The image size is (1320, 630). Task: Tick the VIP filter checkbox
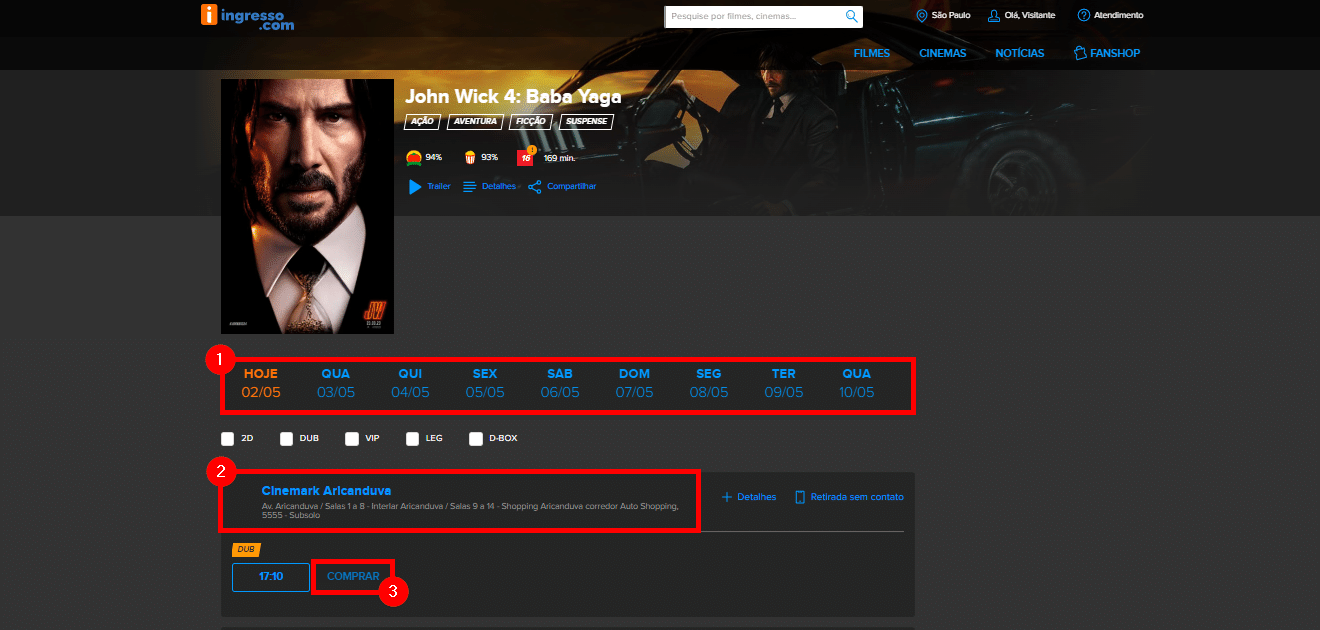coord(352,438)
